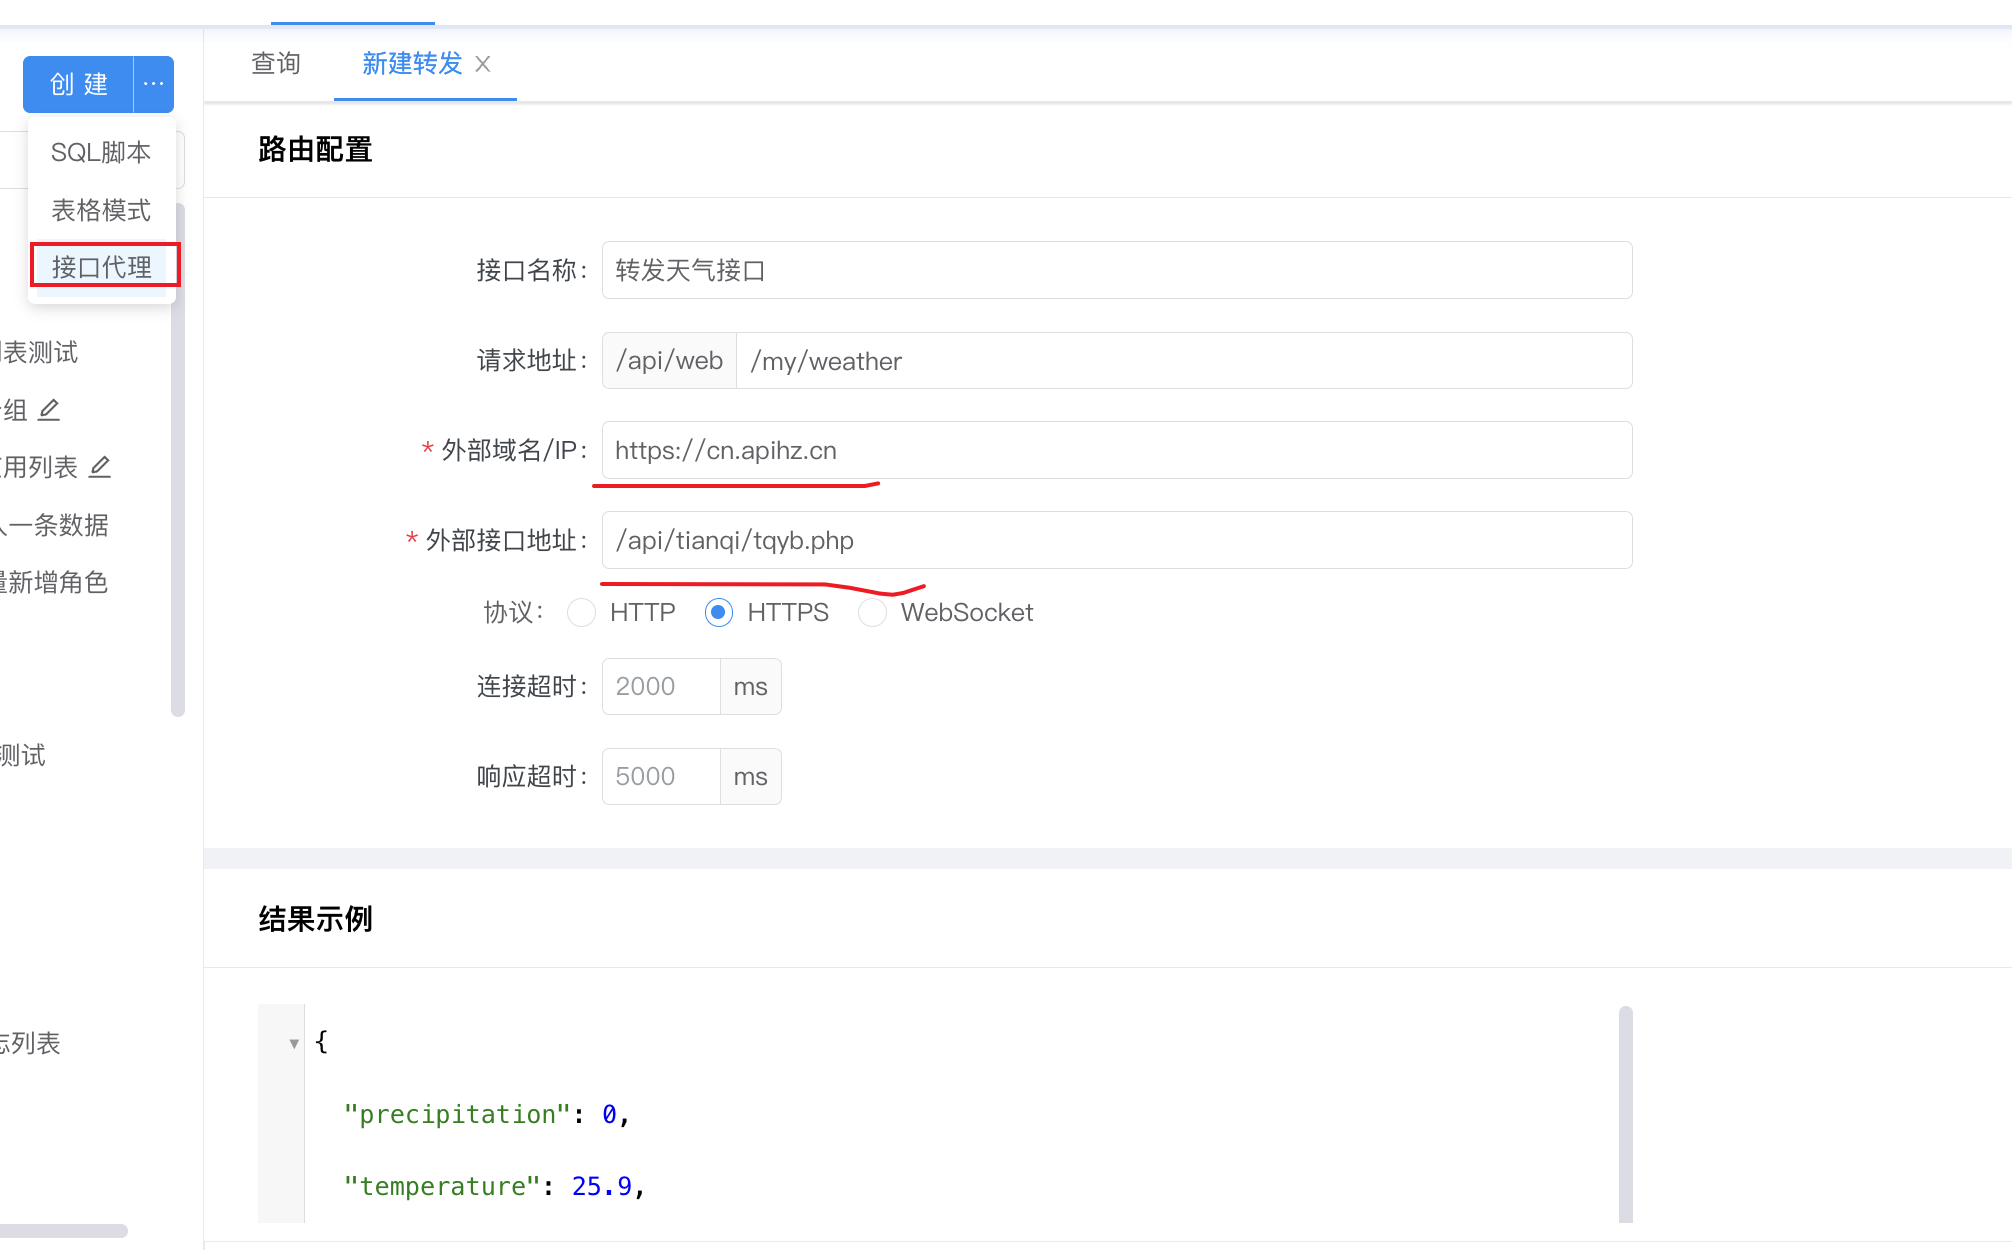Click the 创建 button
The height and width of the screenshot is (1250, 2012).
79,84
